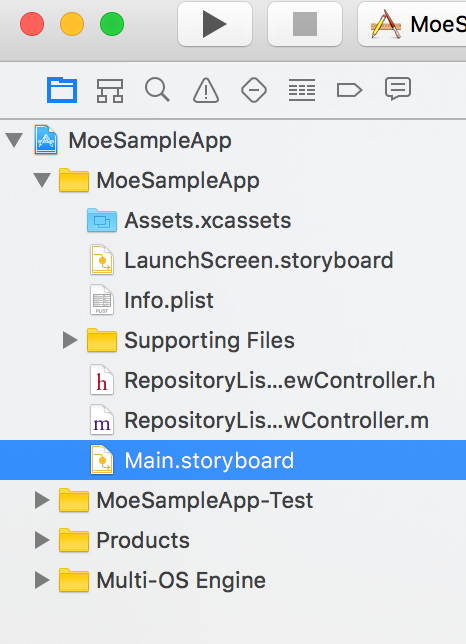466x644 pixels.
Task: Open the Project navigator folder icon
Action: [62, 90]
